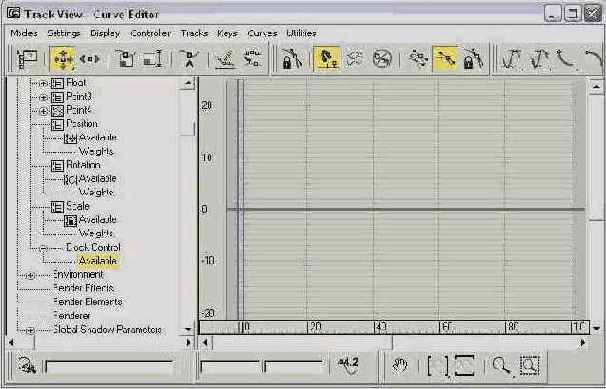This screenshot has width=606, height=389.
Task: Click the curve window scroll-right arrow
Action: 582,342
